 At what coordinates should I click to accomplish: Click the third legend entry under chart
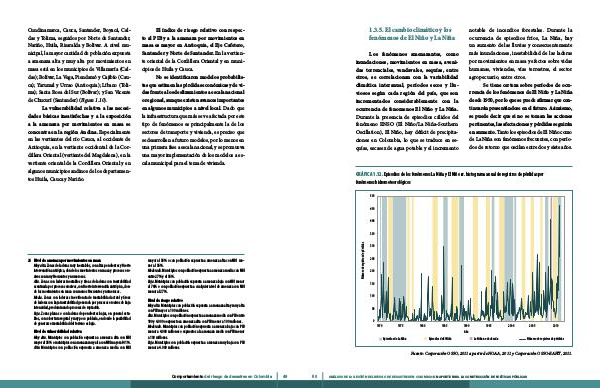pyautogui.click(x=484, y=339)
